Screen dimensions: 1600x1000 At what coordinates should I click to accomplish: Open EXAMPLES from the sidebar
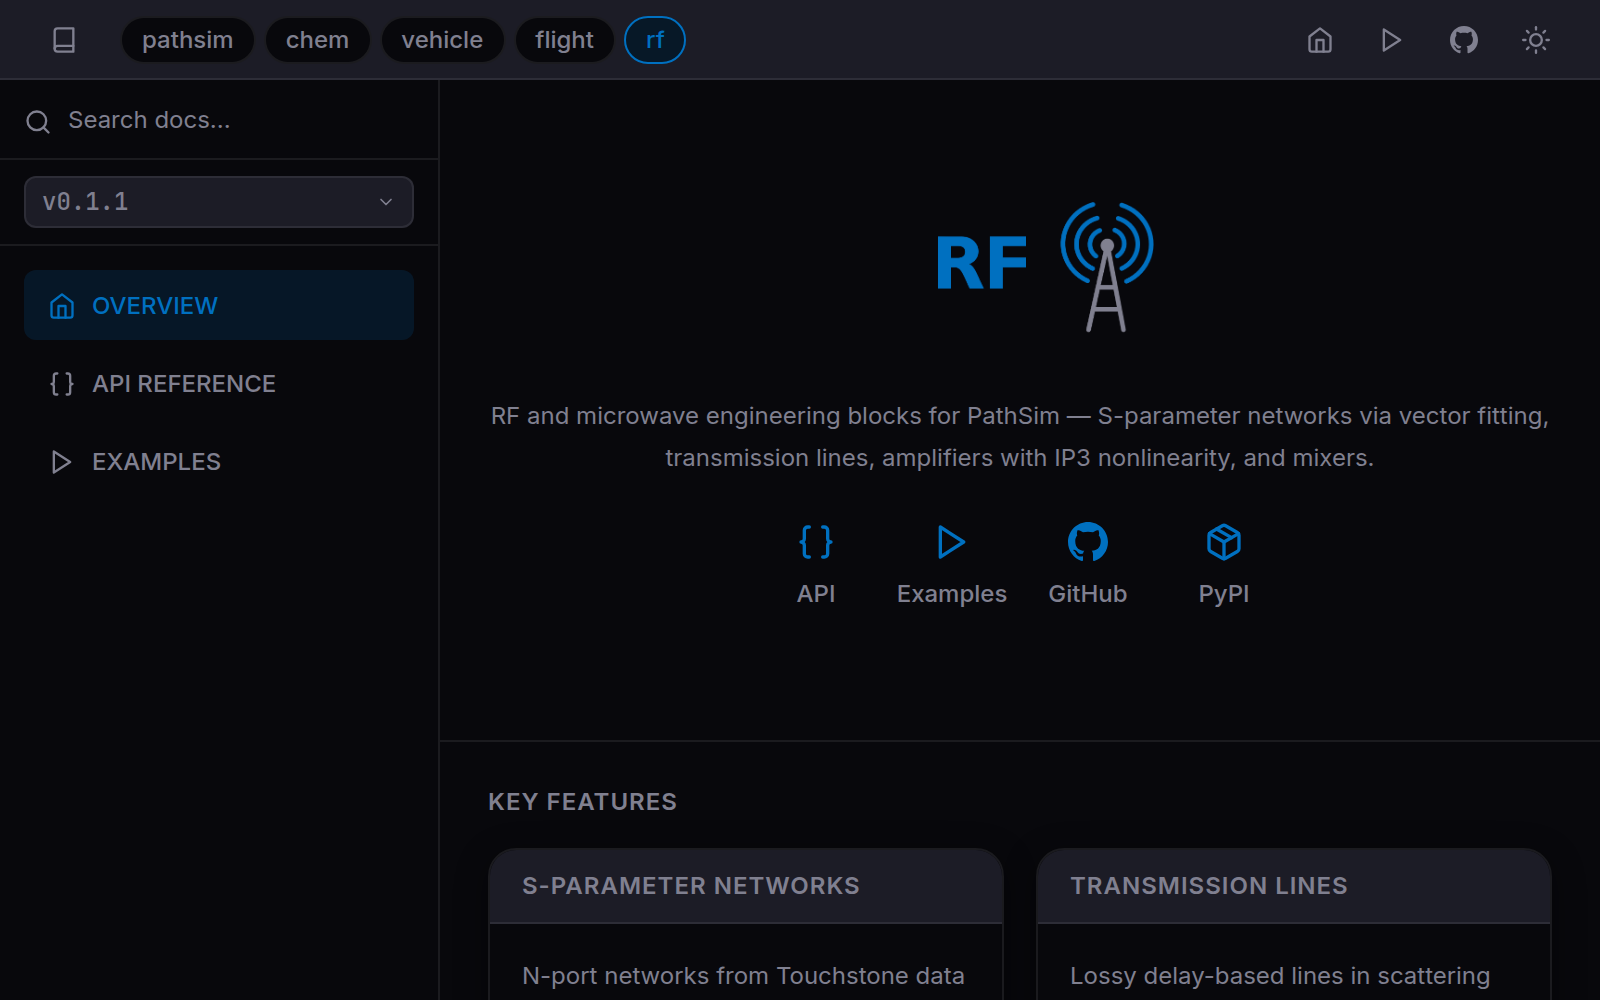156,461
